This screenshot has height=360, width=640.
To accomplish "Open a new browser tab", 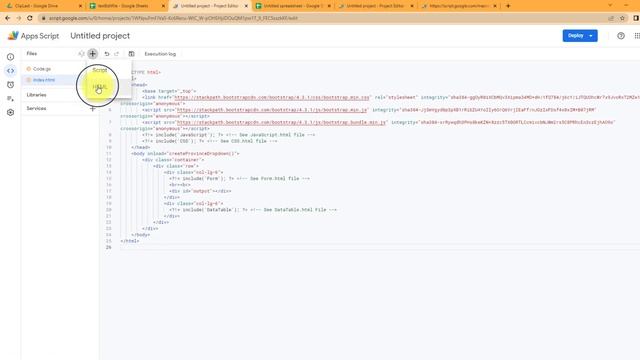I will point(508,6).
